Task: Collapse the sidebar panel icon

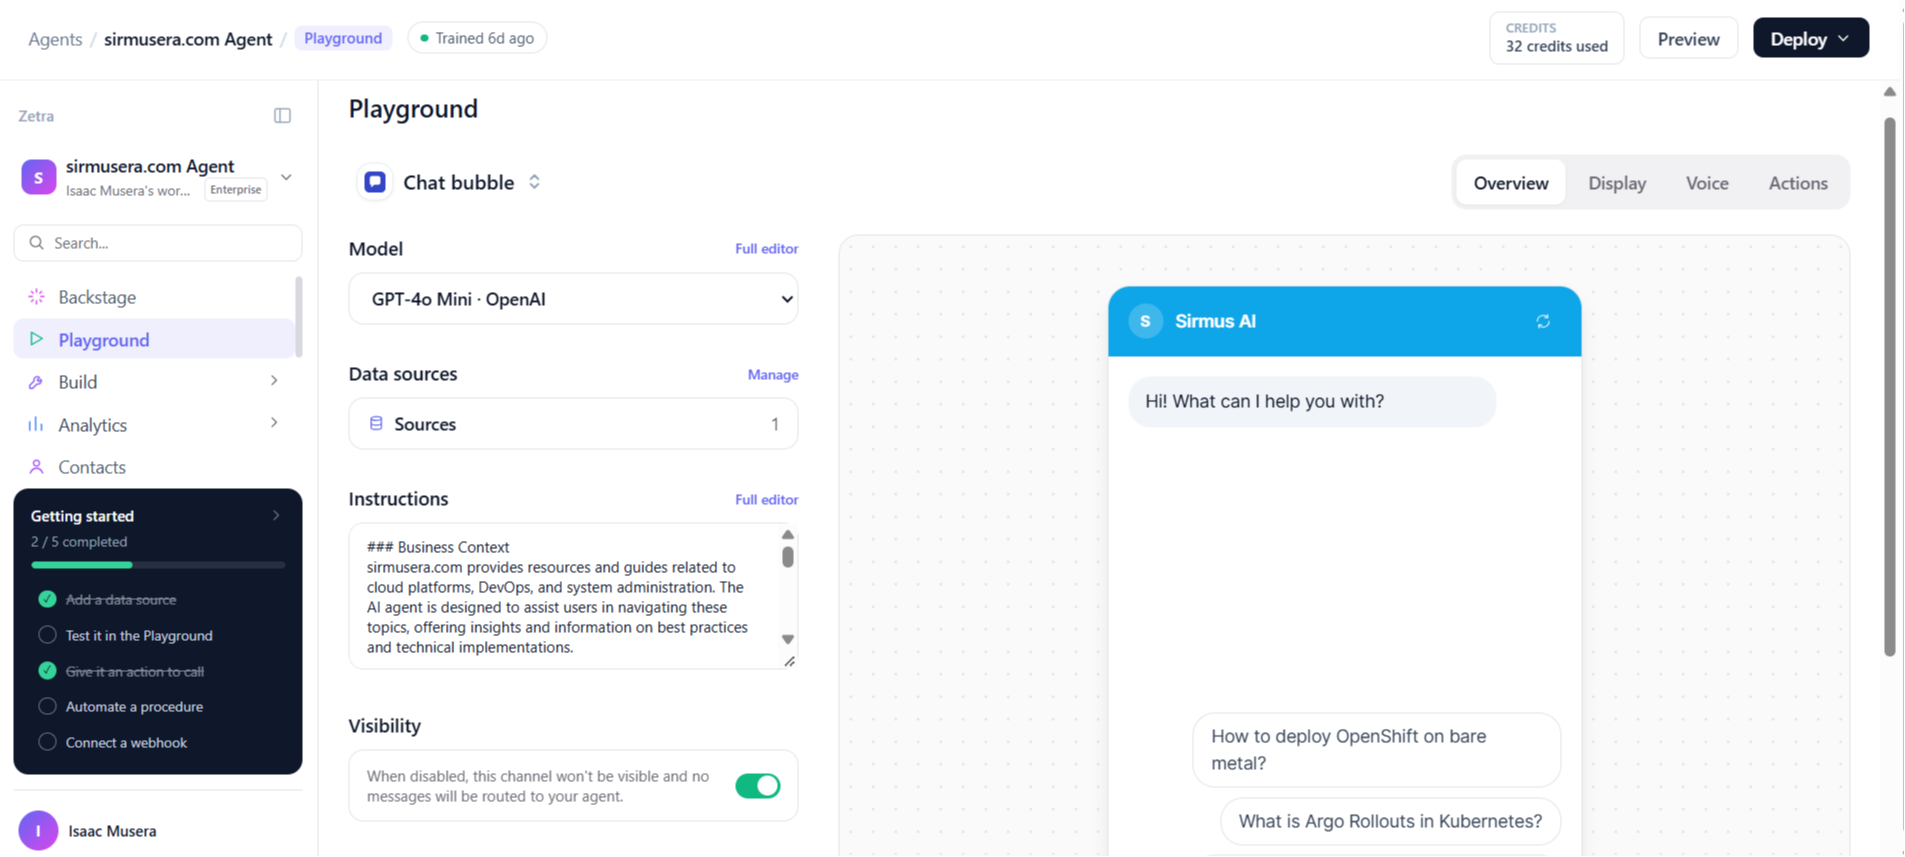Action: pos(282,116)
